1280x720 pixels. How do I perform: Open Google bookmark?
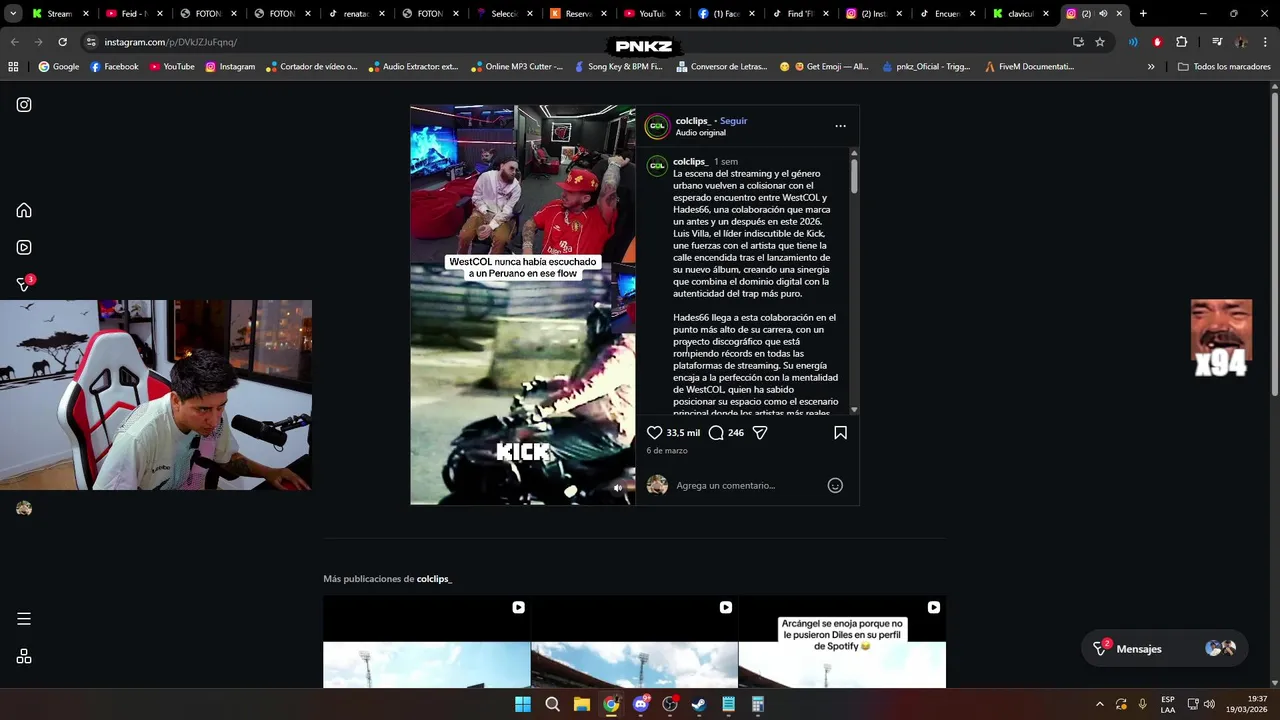pos(59,67)
